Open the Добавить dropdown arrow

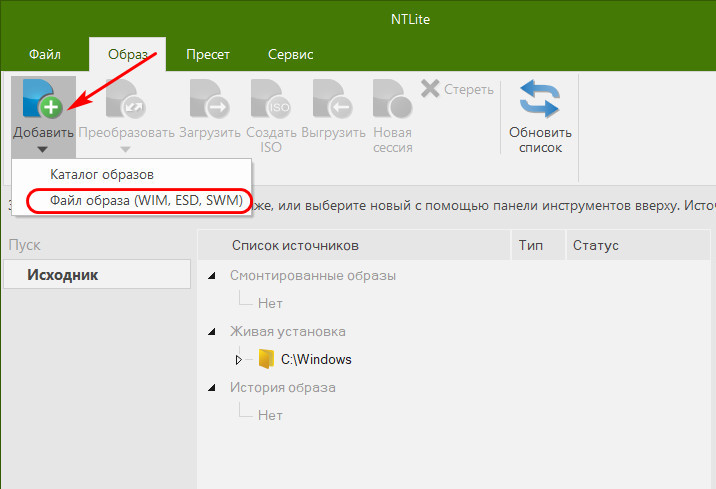[42, 149]
